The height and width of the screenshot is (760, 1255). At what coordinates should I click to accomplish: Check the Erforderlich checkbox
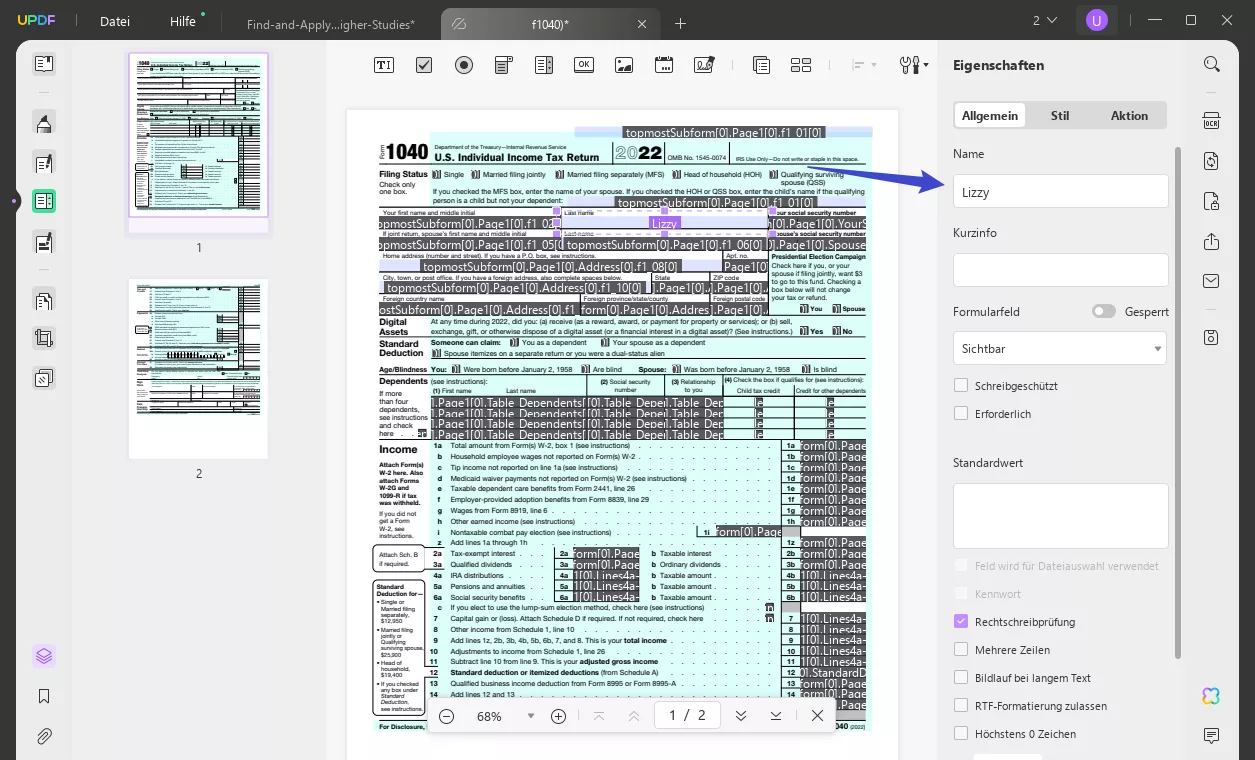(961, 413)
